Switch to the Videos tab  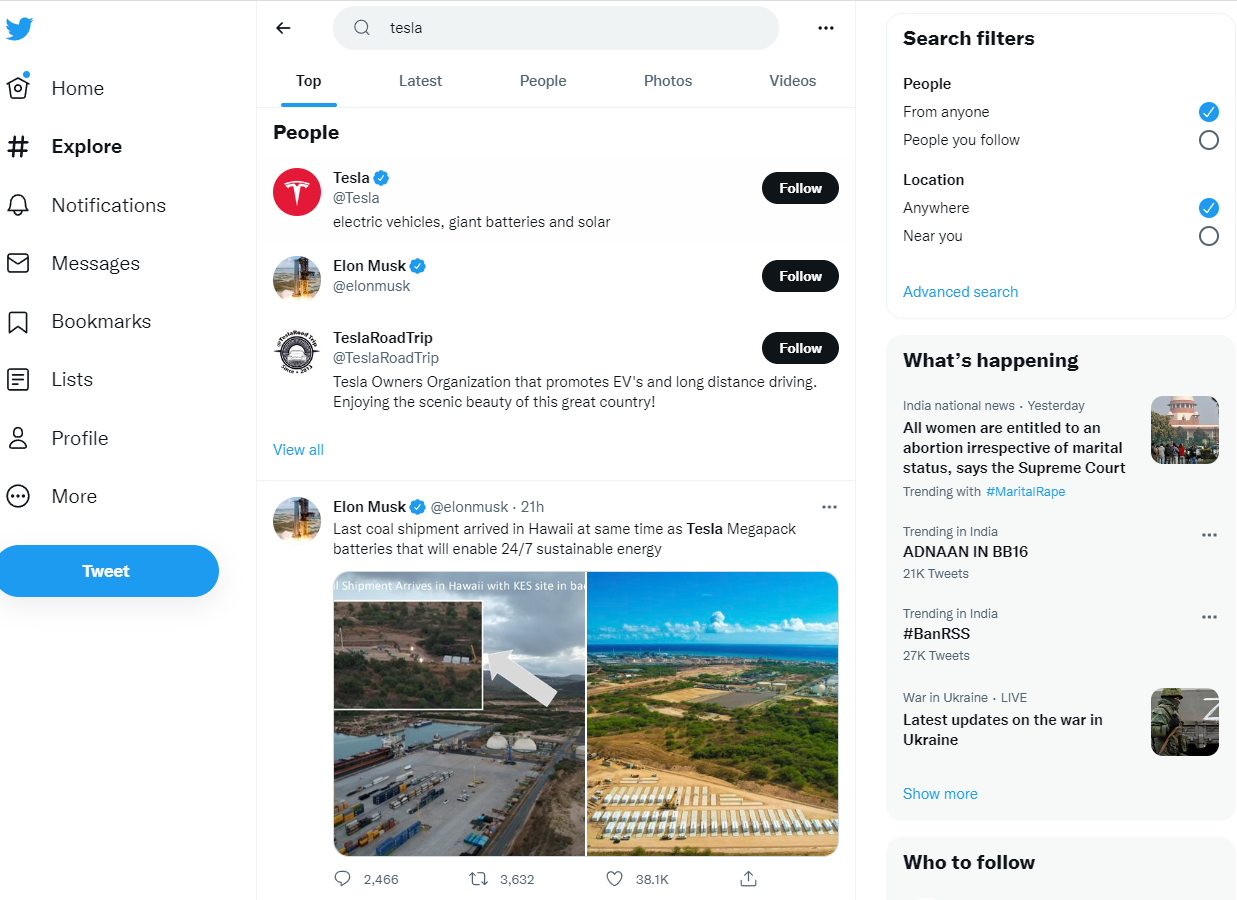coord(792,81)
